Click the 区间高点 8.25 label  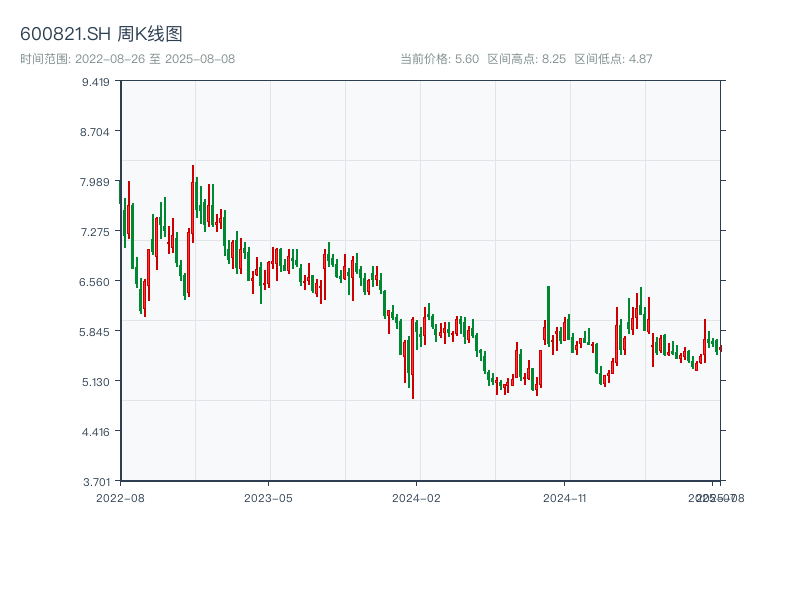tap(526, 59)
